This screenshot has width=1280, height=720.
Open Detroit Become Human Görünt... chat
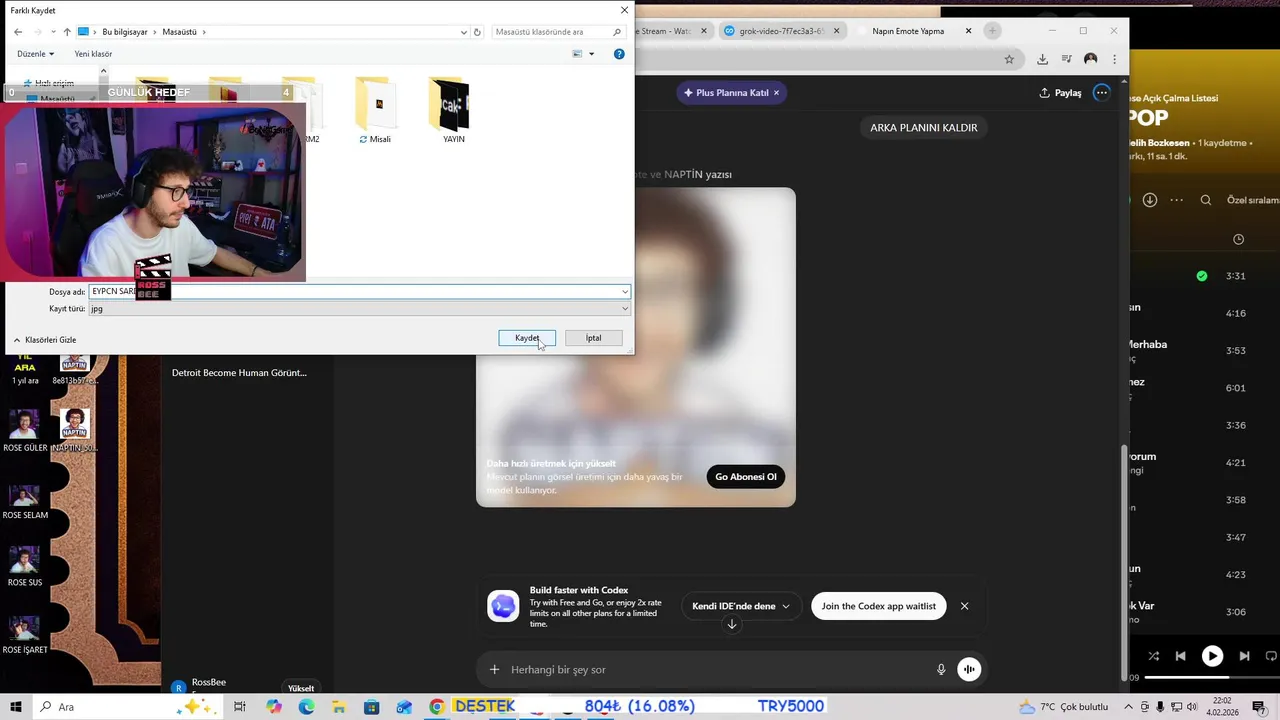pos(239,373)
